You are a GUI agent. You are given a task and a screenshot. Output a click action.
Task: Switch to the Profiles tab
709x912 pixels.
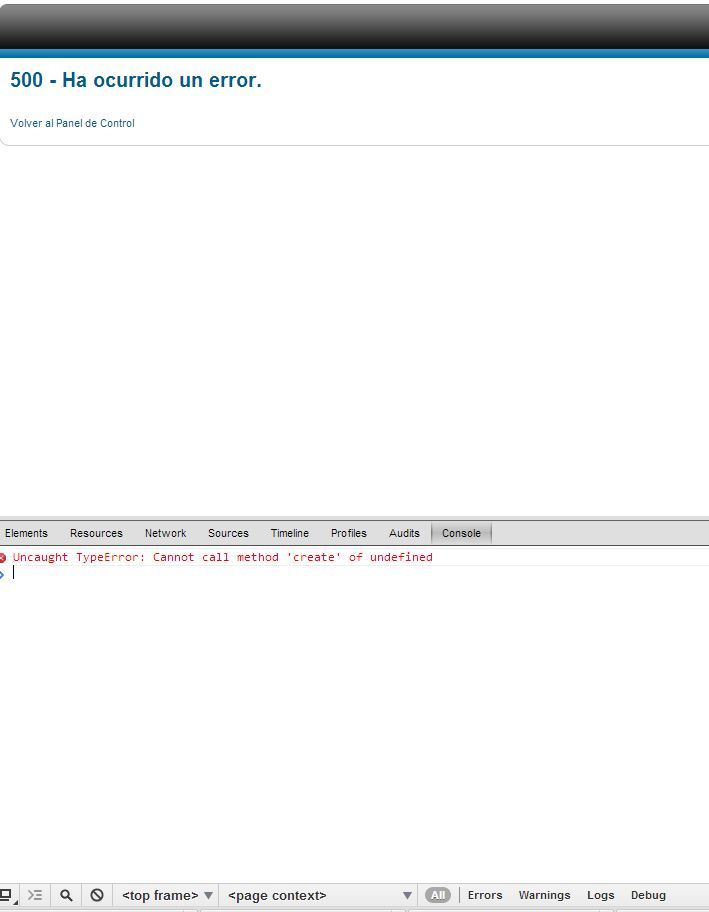(348, 533)
